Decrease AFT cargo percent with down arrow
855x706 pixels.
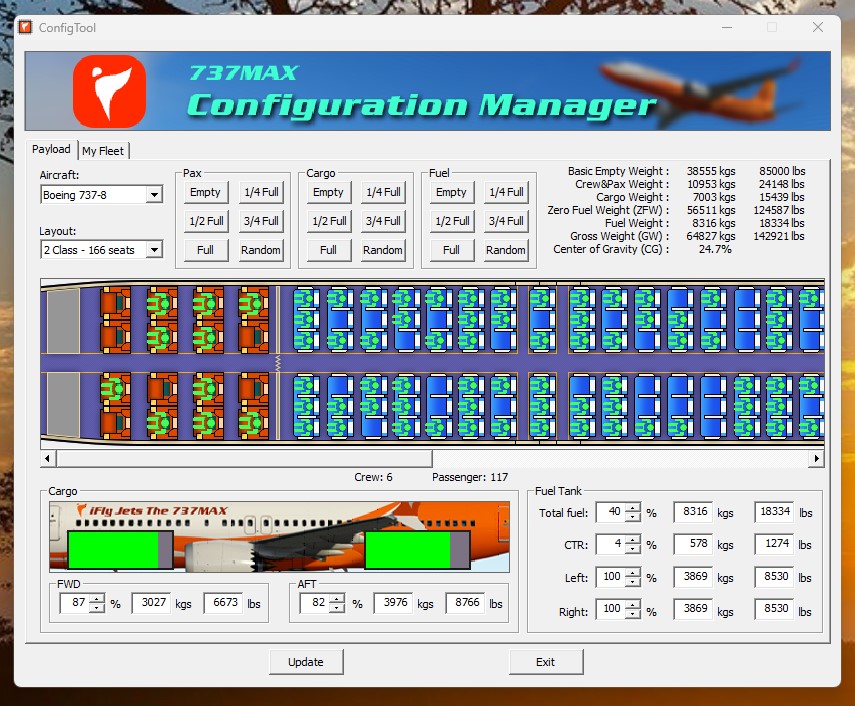click(x=337, y=607)
